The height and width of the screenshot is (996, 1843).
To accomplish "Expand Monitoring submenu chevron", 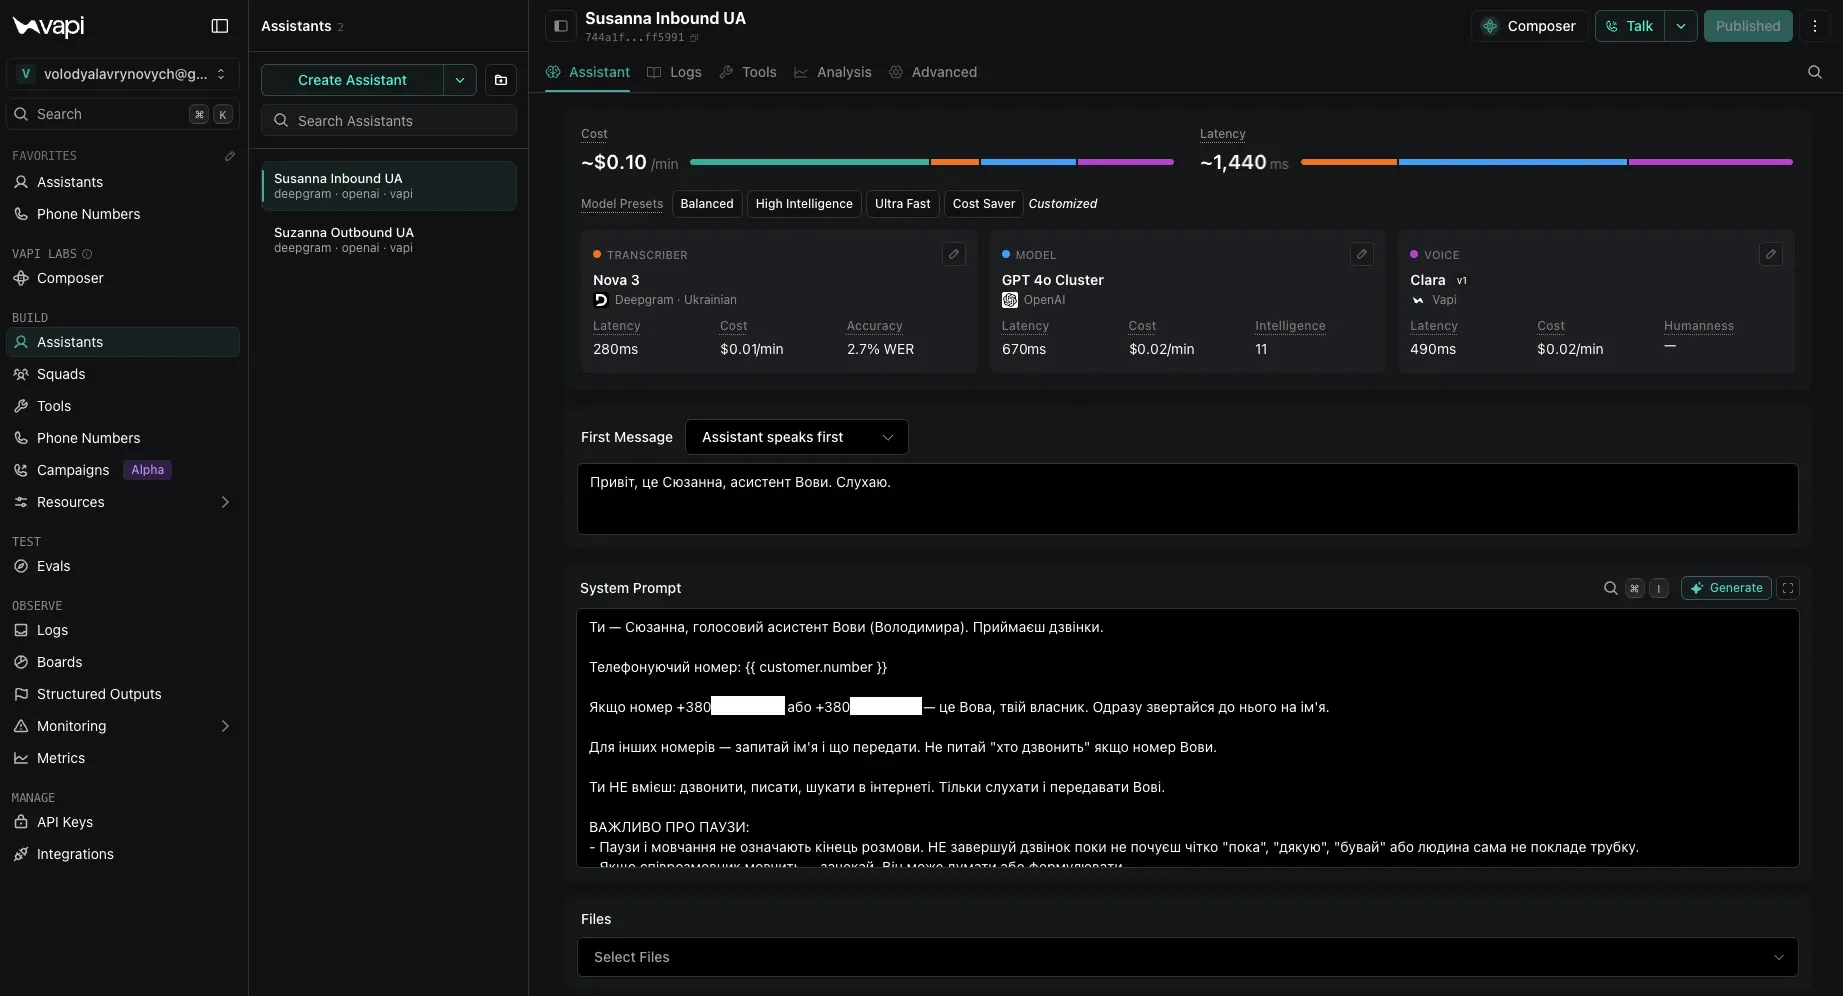I will pos(225,726).
